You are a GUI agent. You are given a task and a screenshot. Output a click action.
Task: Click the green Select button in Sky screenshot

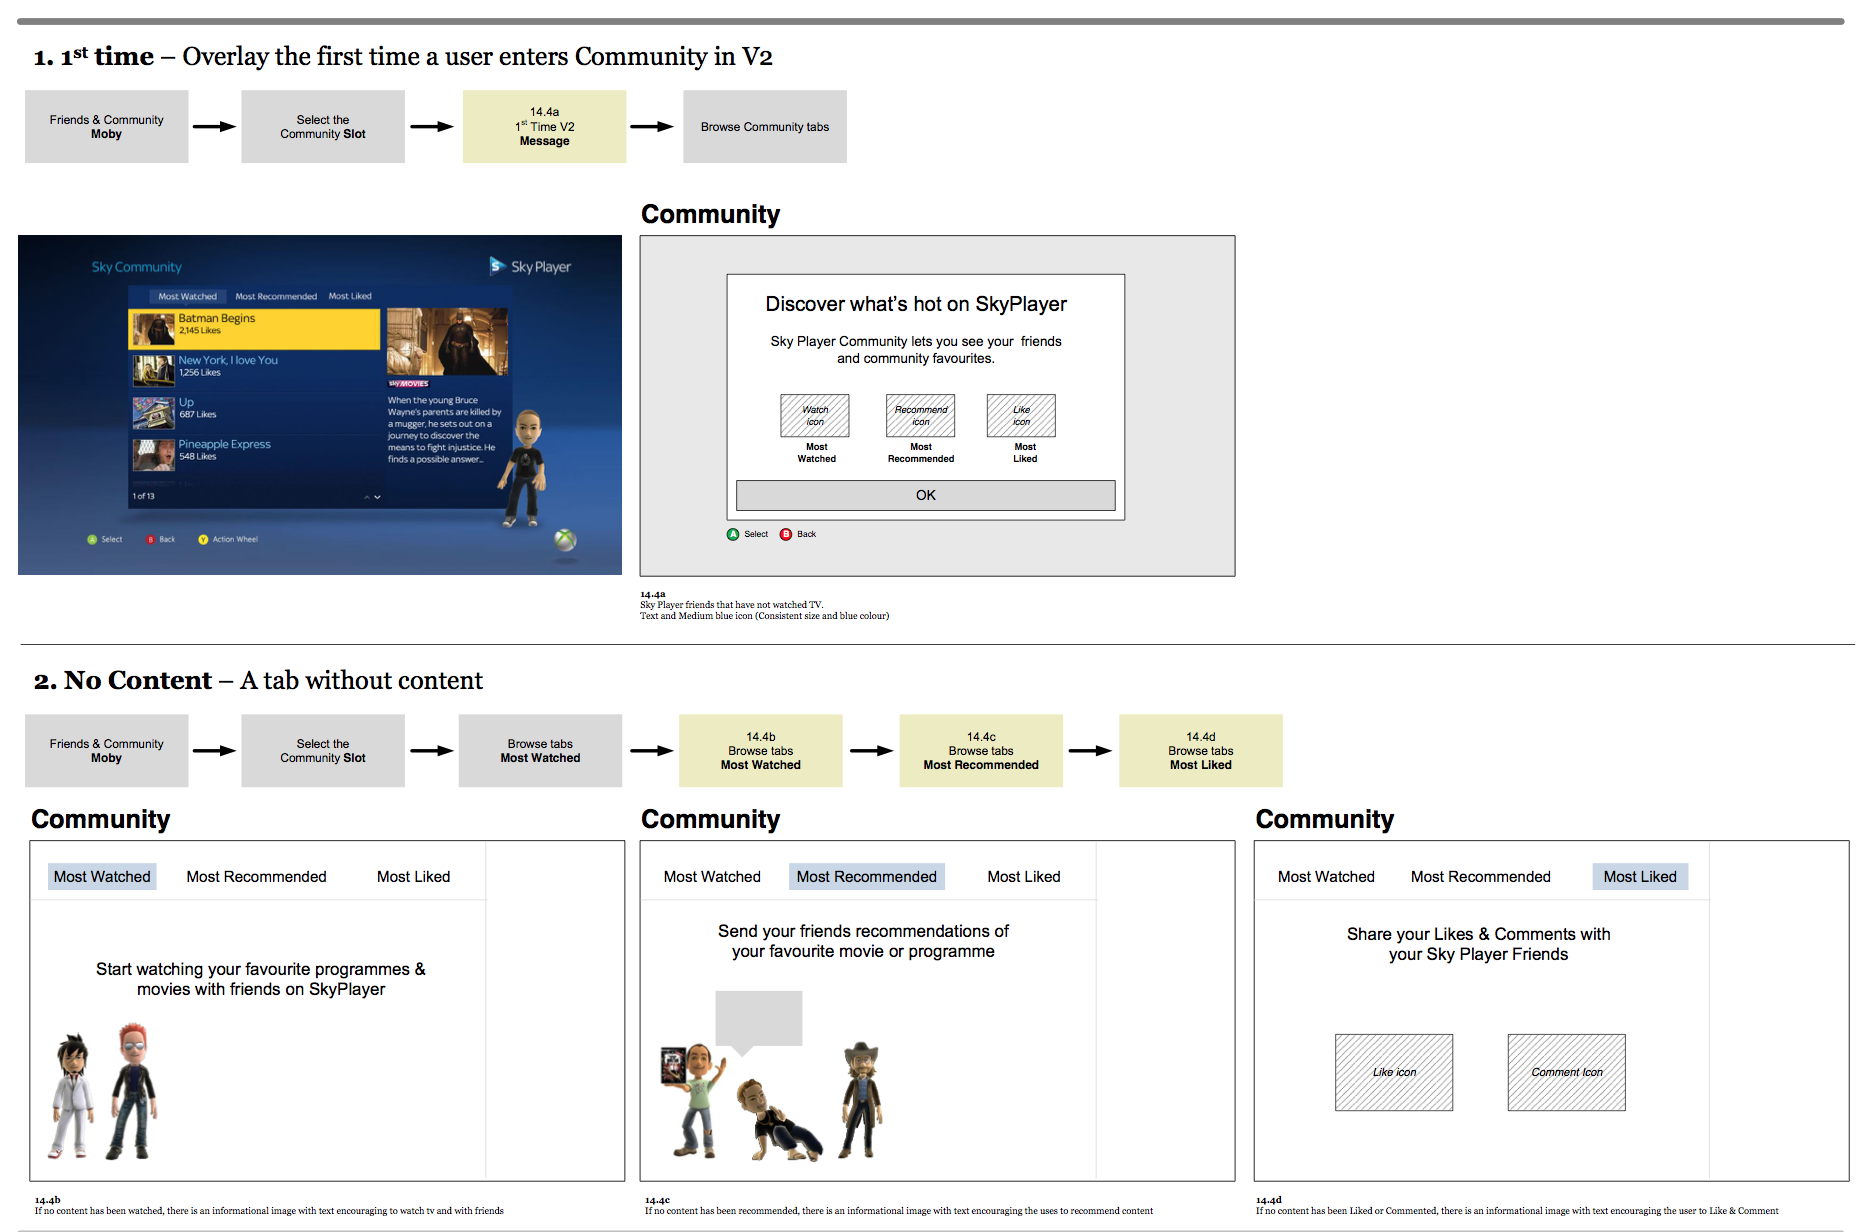click(x=105, y=539)
